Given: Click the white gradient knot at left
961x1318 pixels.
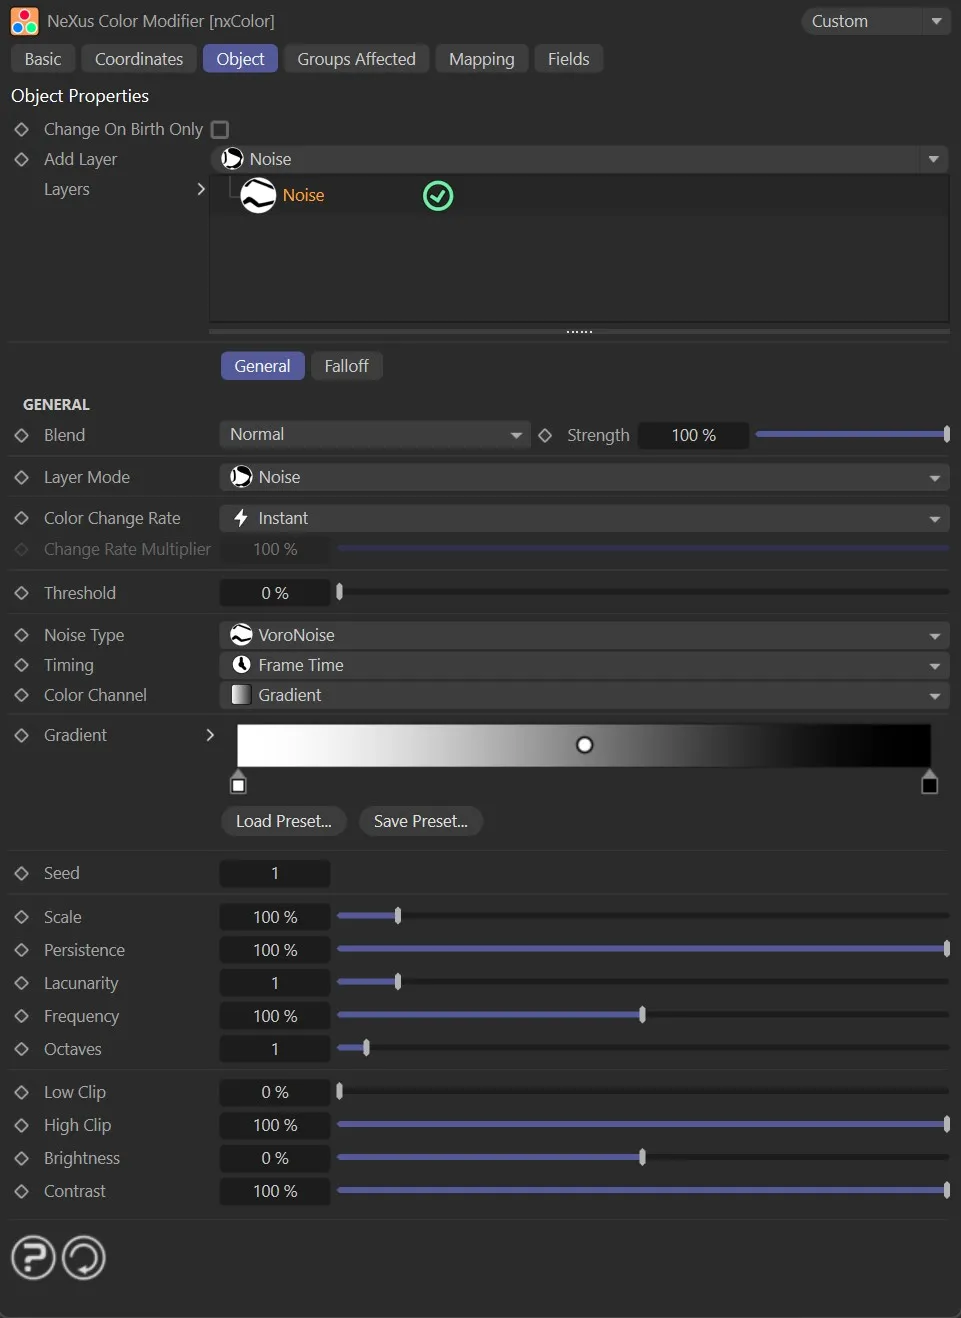Looking at the screenshot, I should pos(238,783).
